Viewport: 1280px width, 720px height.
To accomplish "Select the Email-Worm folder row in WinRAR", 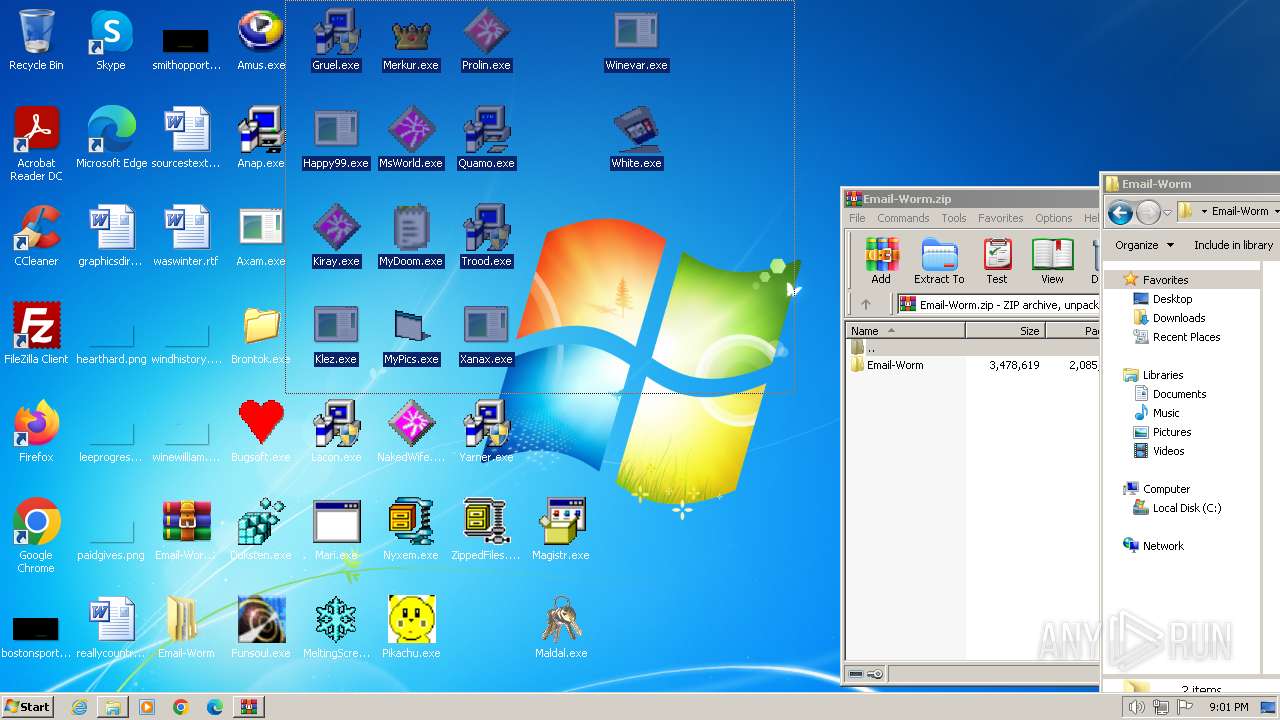I will click(x=973, y=365).
